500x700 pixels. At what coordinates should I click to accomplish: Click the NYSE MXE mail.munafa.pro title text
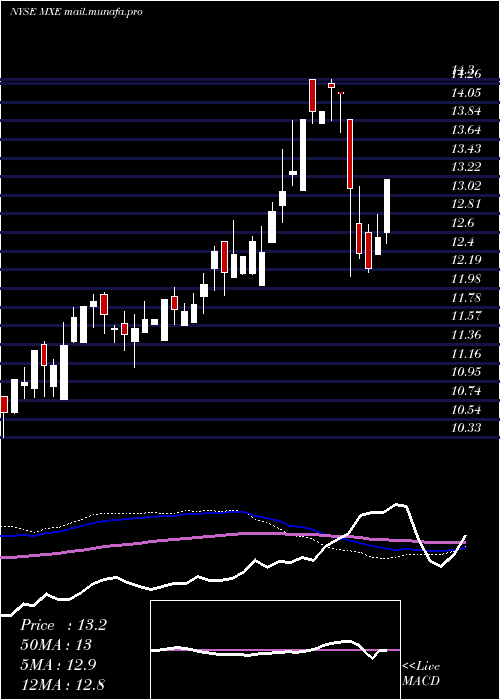[76, 12]
